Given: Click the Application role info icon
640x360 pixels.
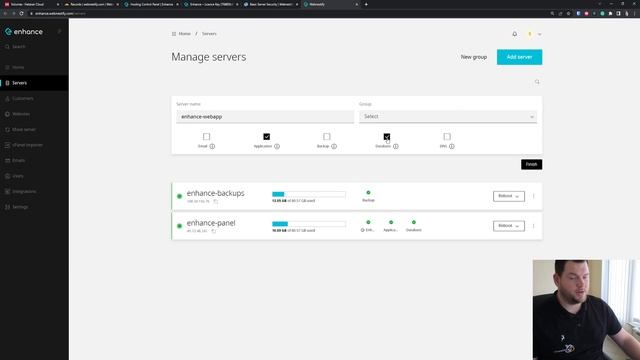Looking at the screenshot, I should pyautogui.click(x=277, y=146).
